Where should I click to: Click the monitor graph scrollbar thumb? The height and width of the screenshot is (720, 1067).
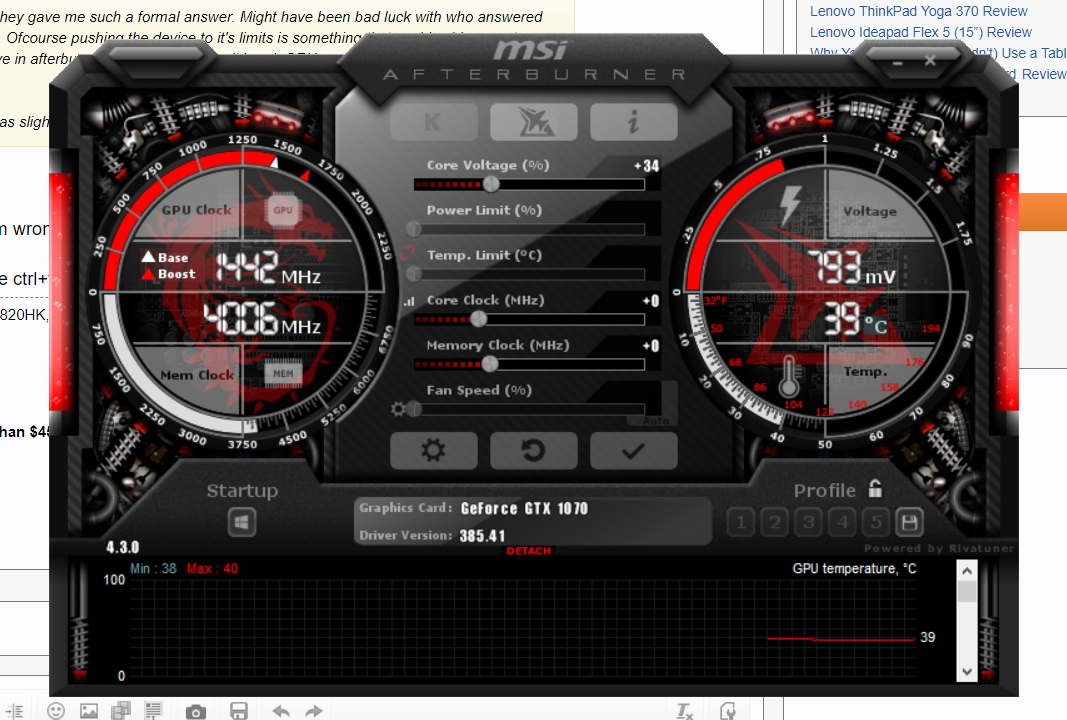point(966,591)
